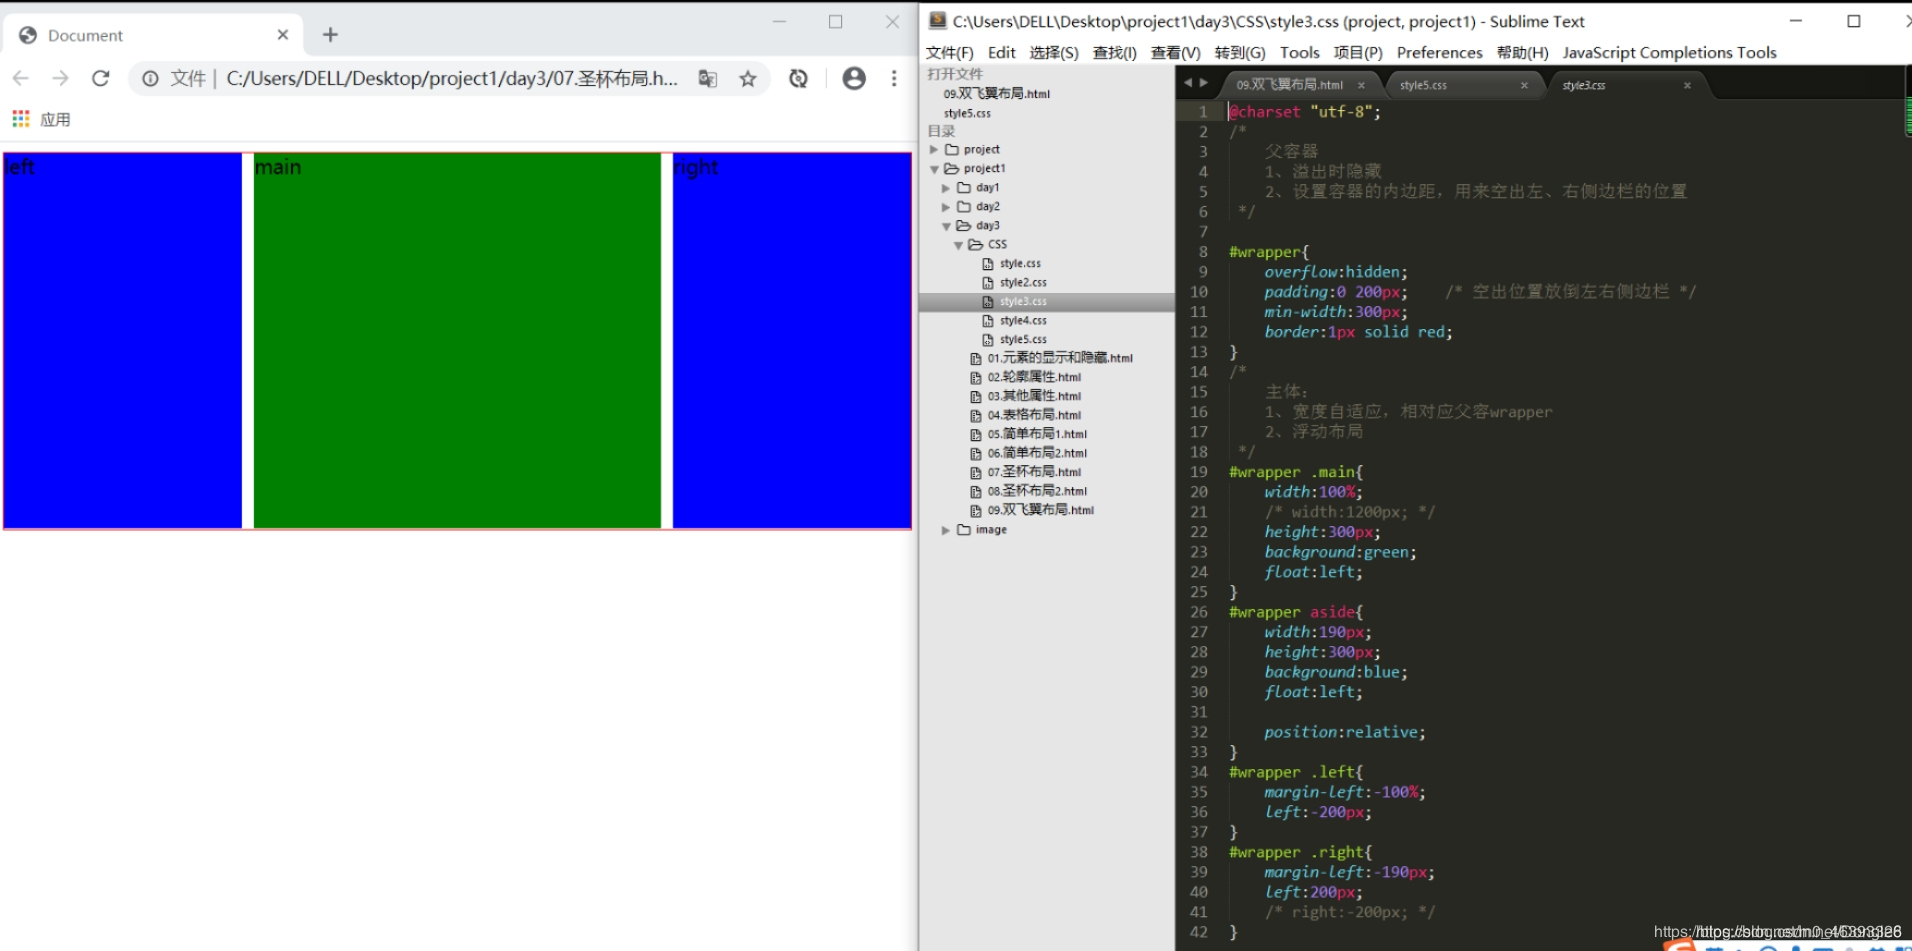Screen dimensions: 1912x951
Task: Click the blue right block in page
Action: point(791,340)
